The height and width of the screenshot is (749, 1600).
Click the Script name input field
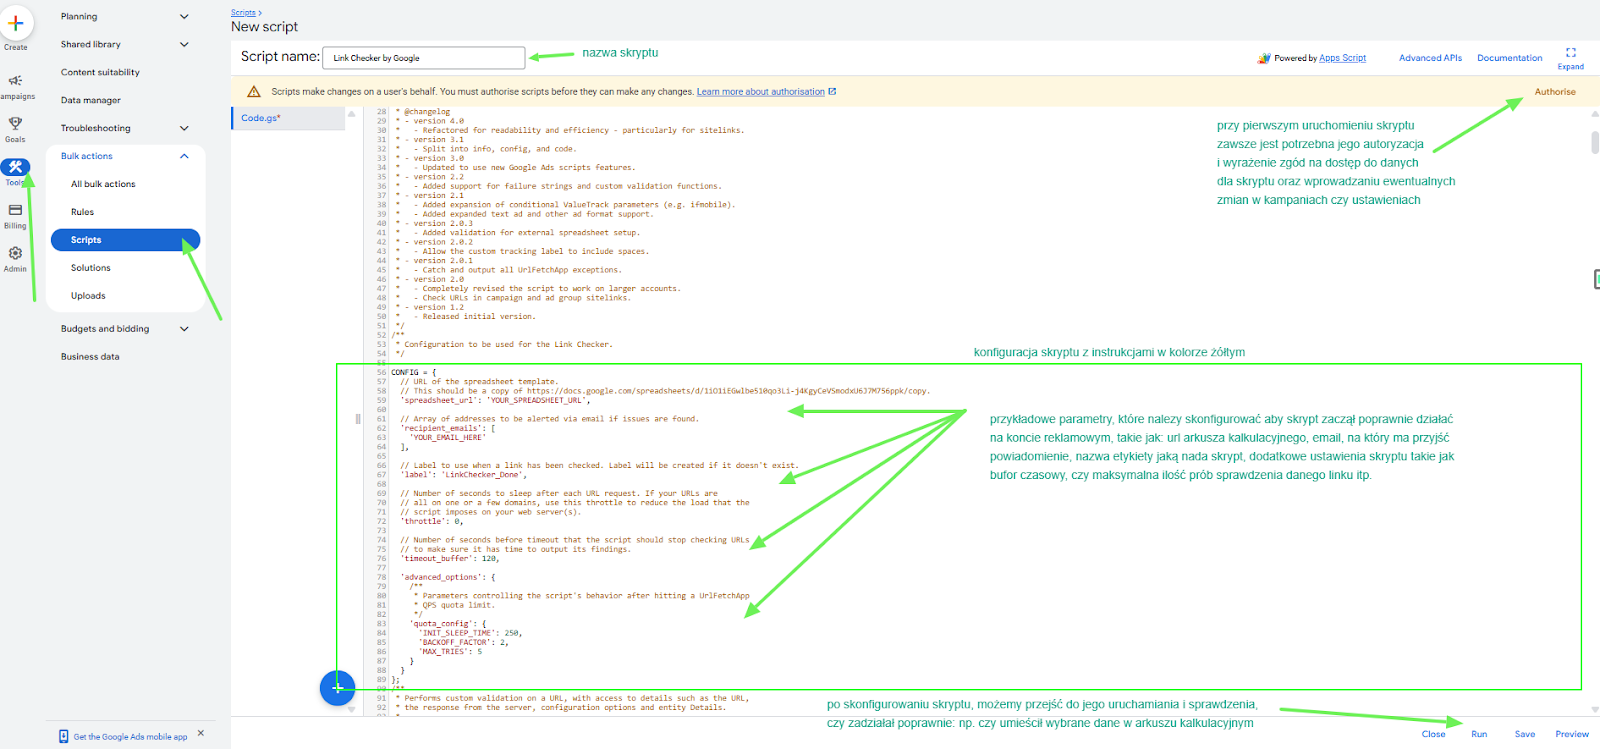(x=424, y=58)
